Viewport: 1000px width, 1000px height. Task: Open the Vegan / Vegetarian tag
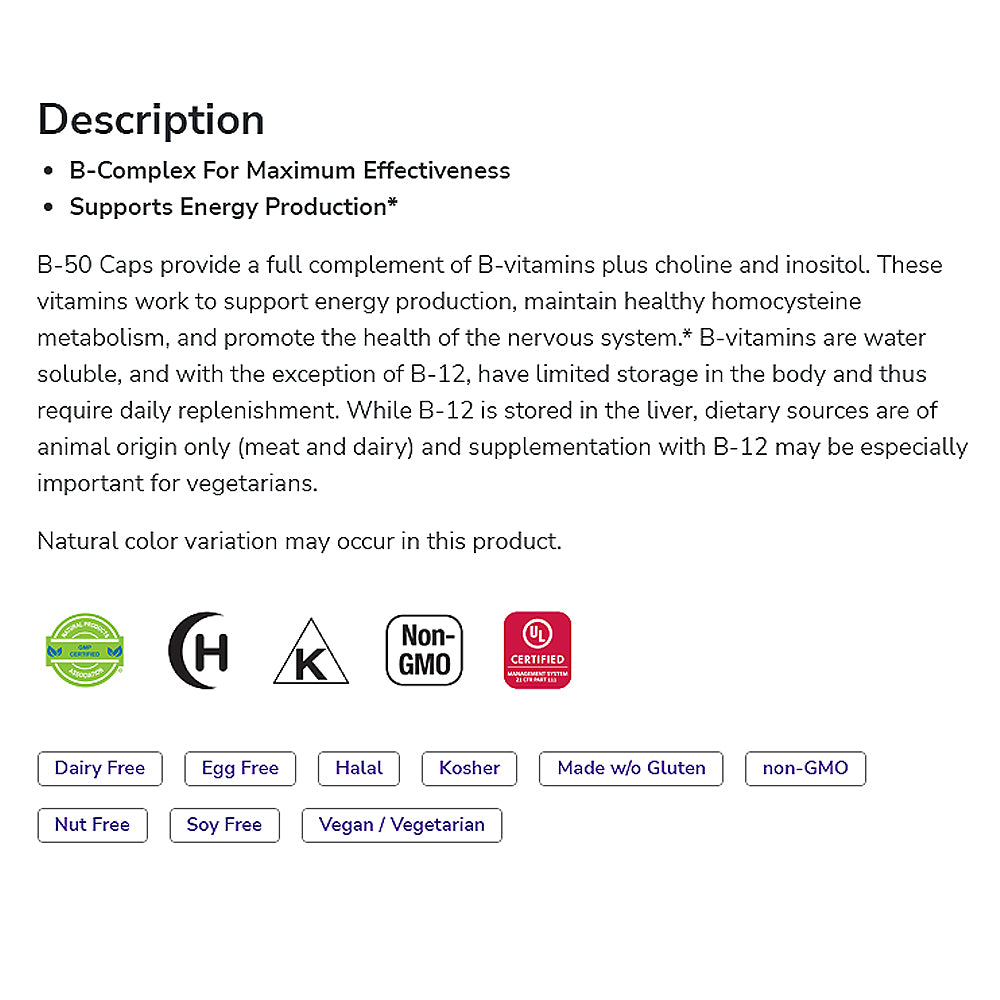pyautogui.click(x=401, y=825)
